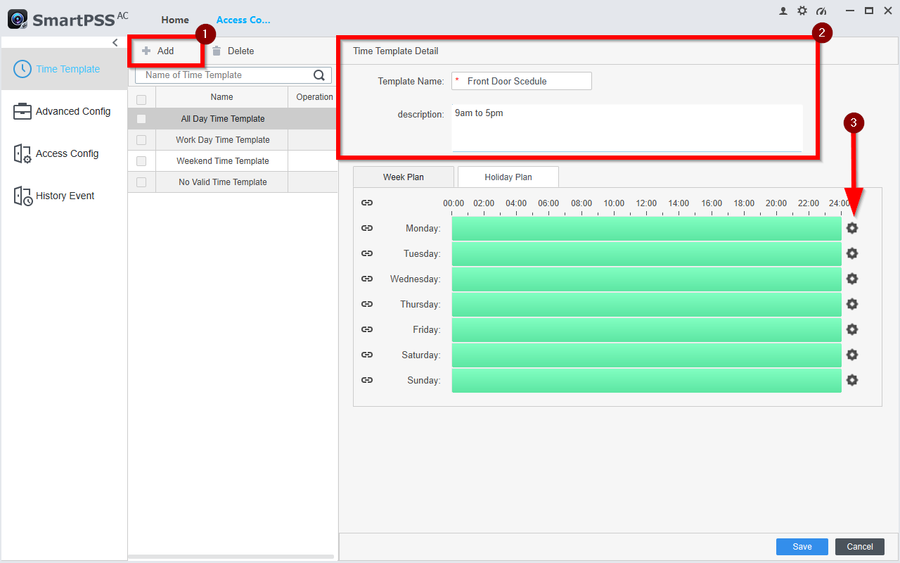The image size is (900, 563).
Task: Click the Monday settings gear icon
Action: coord(852,228)
